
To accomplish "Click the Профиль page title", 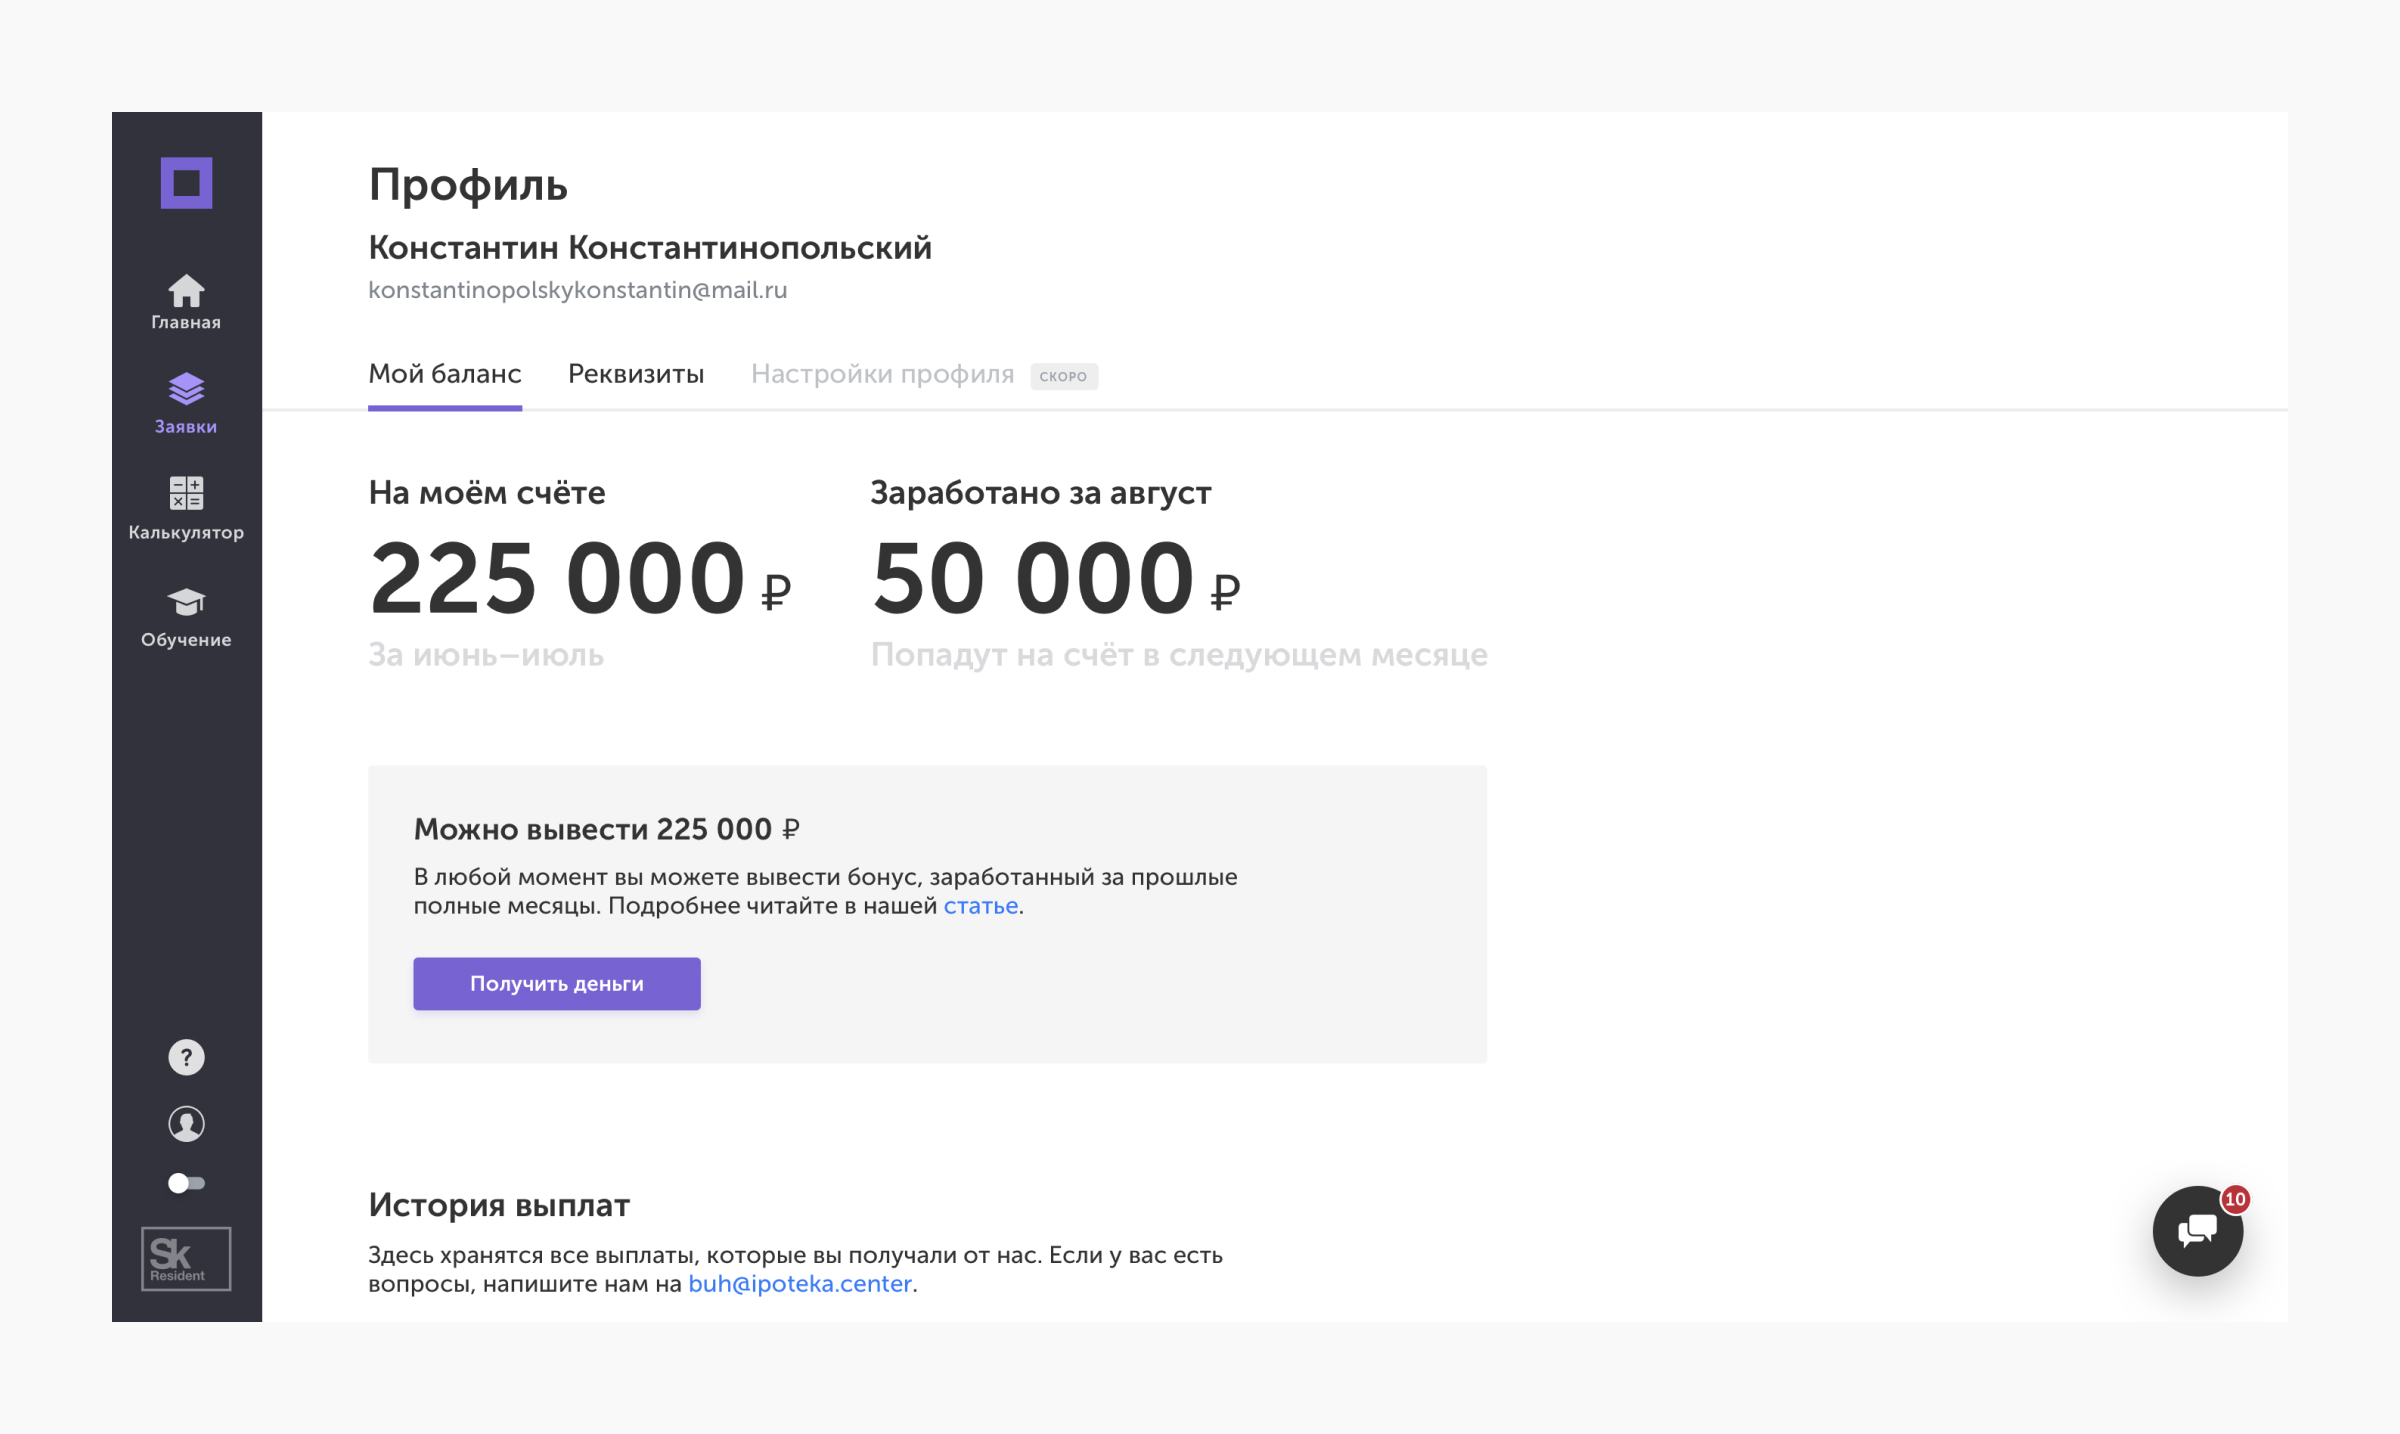I will pos(468,185).
